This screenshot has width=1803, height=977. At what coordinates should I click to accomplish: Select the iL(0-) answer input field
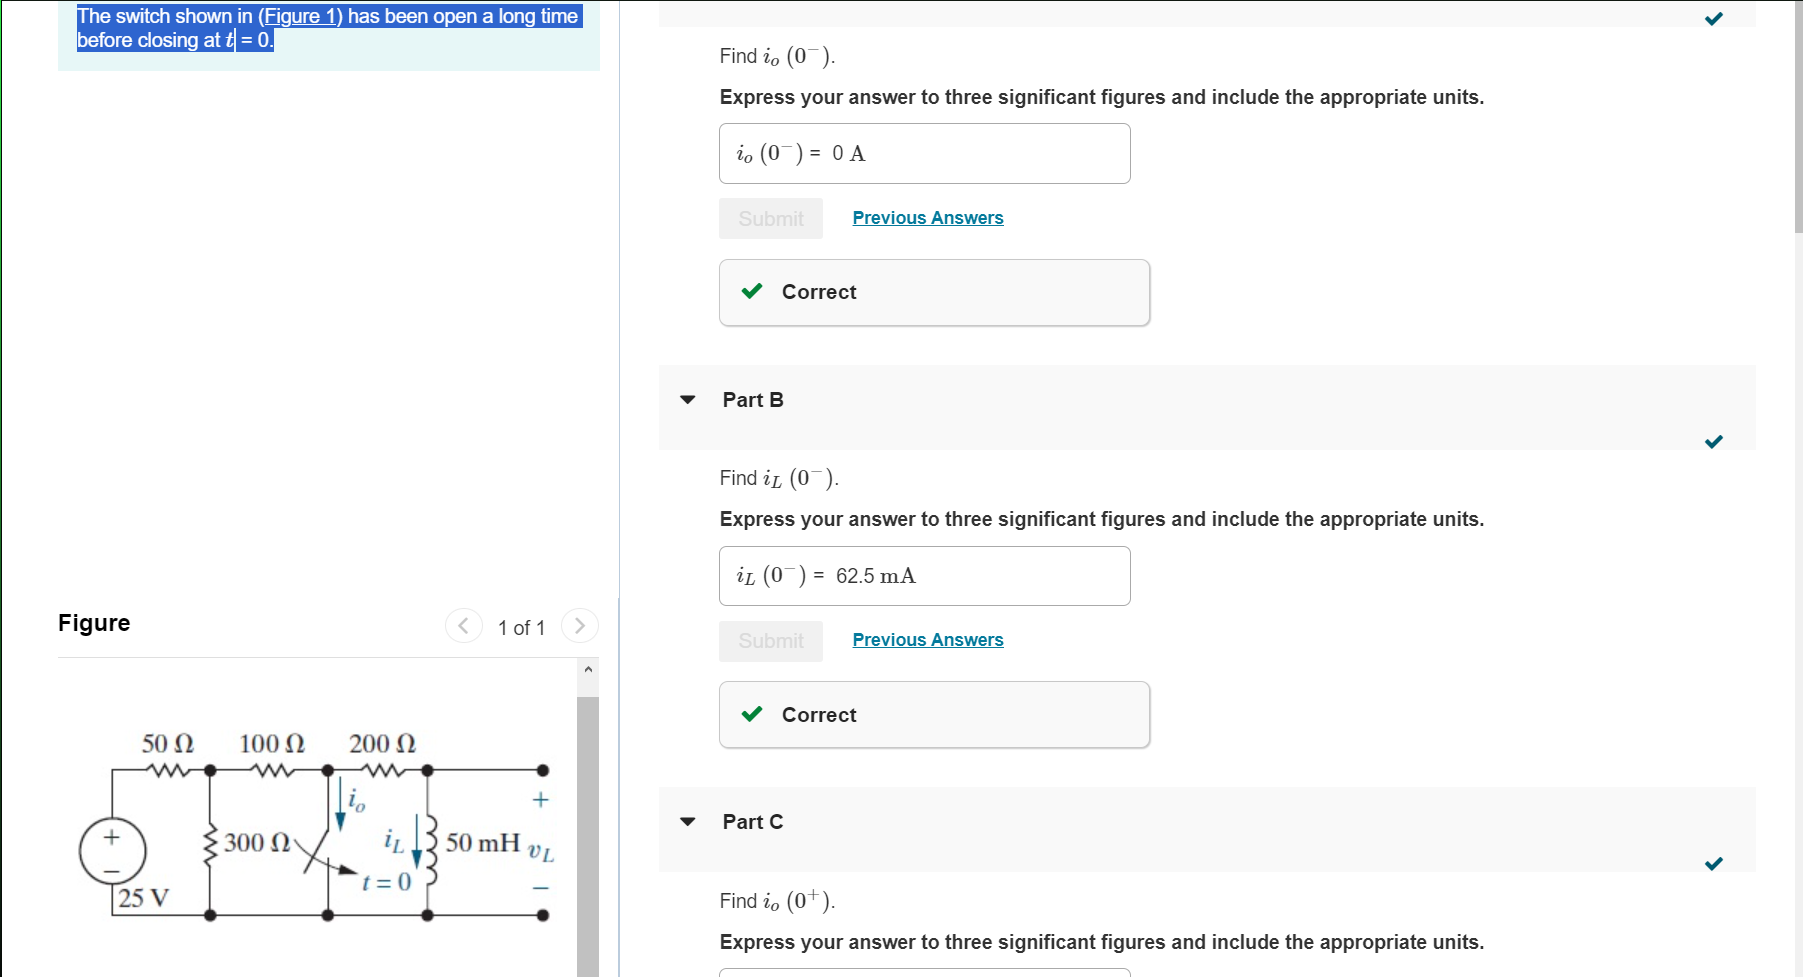924,575
